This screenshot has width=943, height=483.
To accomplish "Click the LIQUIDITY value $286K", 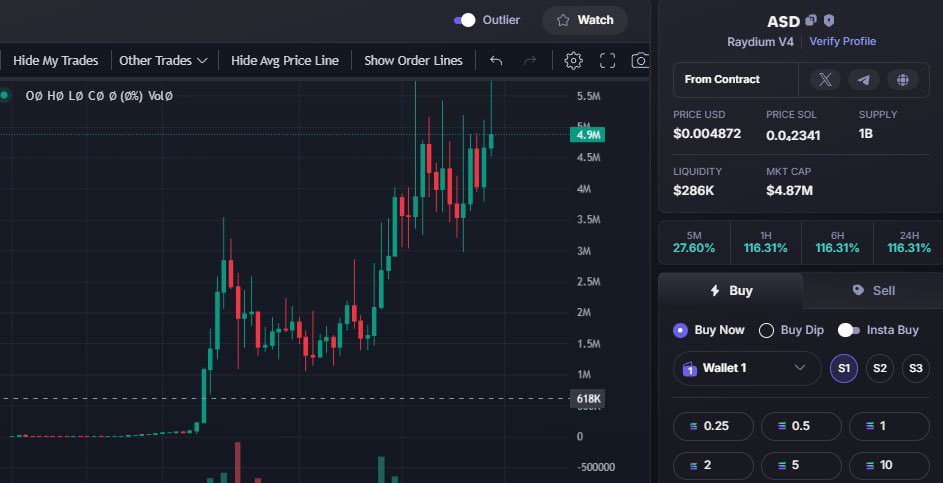I will [693, 191].
